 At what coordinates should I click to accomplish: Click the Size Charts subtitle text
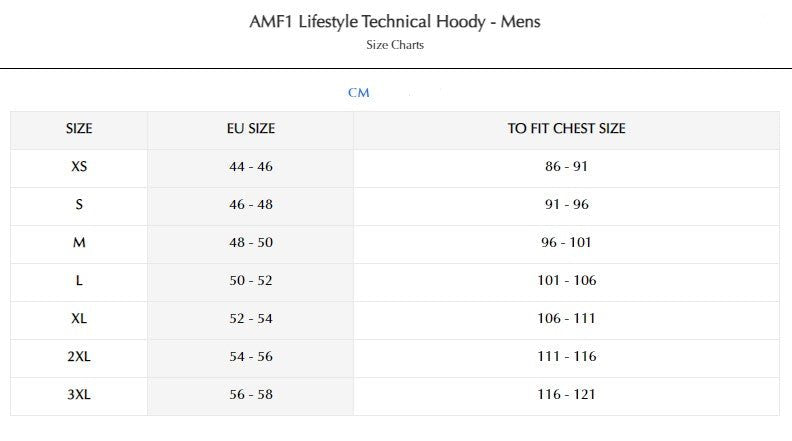click(x=395, y=45)
